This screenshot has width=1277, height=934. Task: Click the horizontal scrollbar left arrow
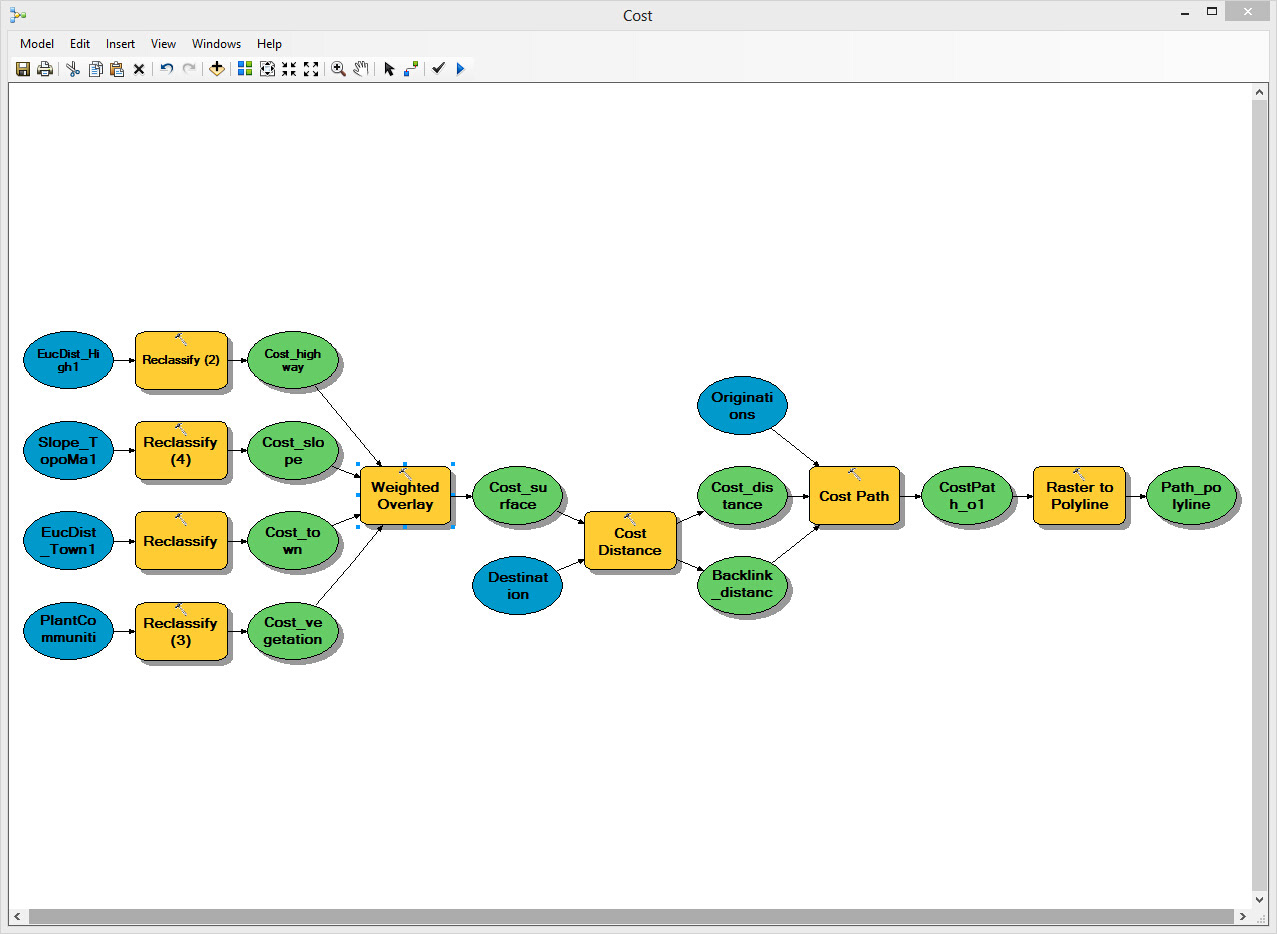[x=17, y=916]
